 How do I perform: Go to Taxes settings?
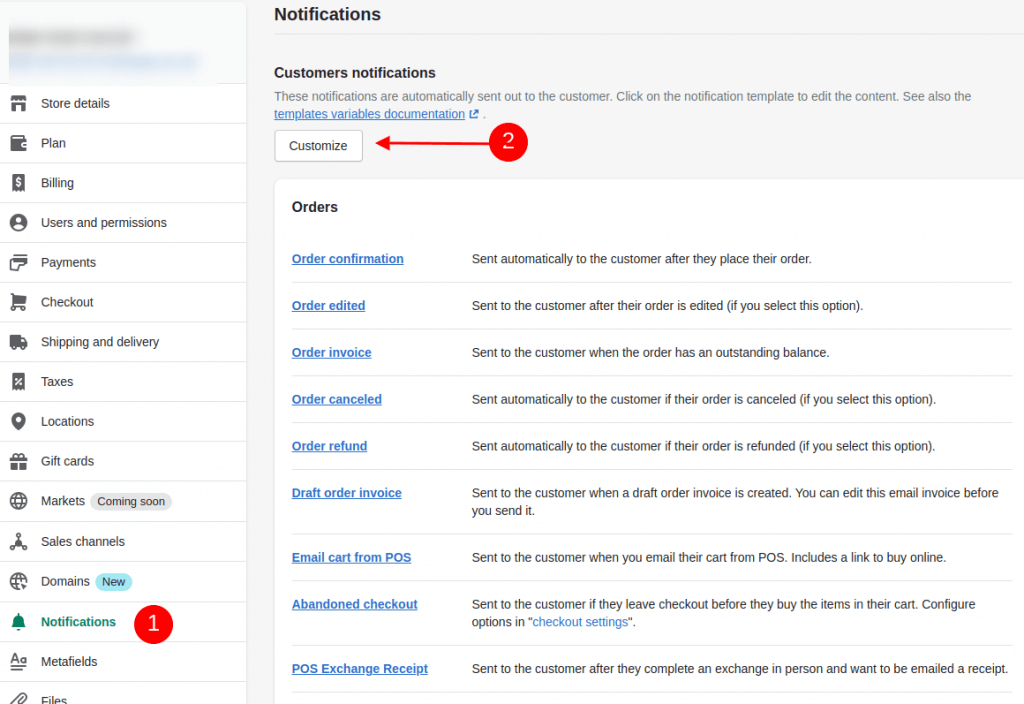[x=123, y=381]
